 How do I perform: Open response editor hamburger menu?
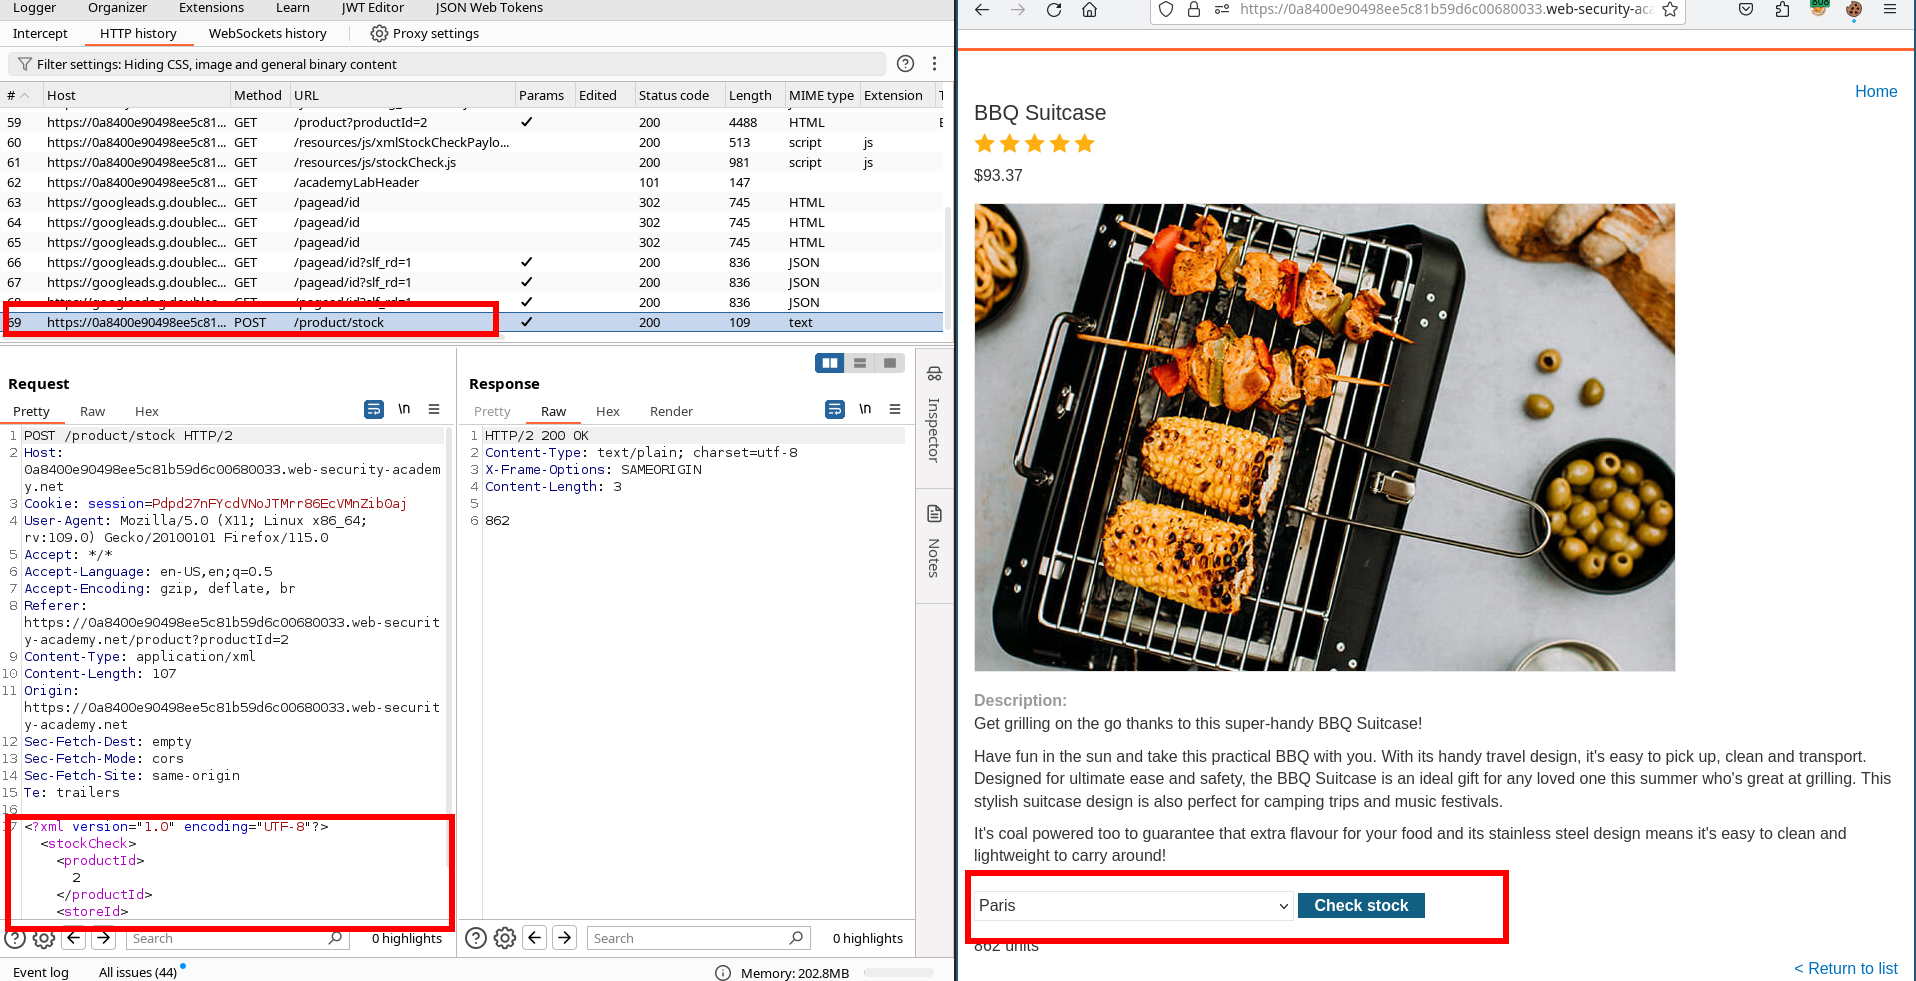(895, 409)
